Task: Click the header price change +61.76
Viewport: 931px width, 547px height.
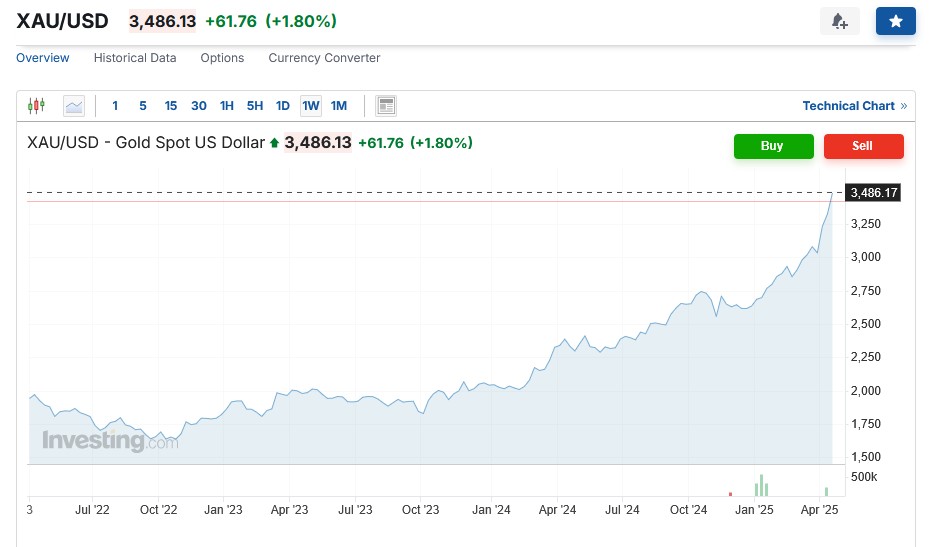Action: pos(231,21)
